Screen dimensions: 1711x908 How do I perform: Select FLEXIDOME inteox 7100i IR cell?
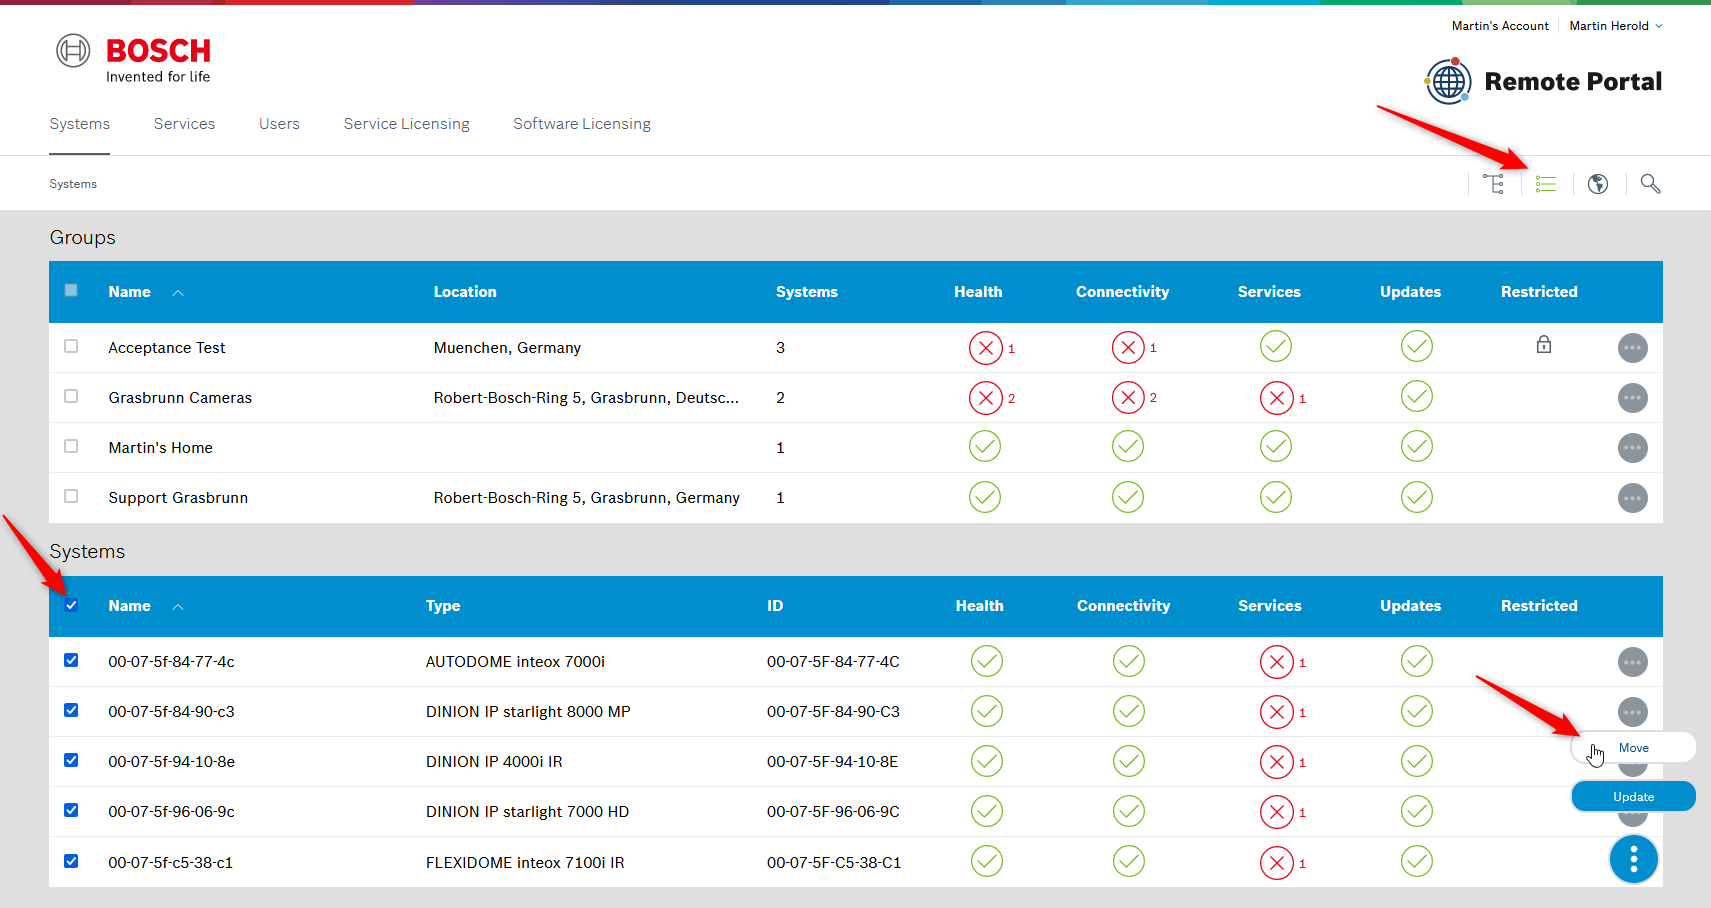pos(525,863)
